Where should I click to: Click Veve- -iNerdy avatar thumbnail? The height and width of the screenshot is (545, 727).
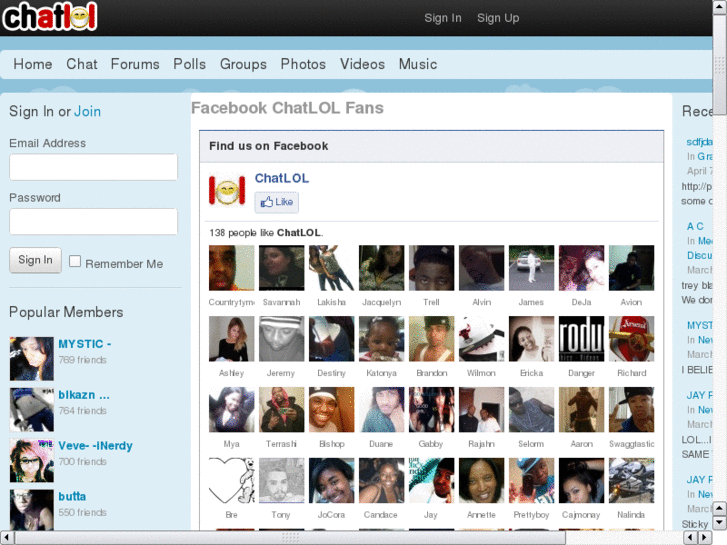click(32, 460)
